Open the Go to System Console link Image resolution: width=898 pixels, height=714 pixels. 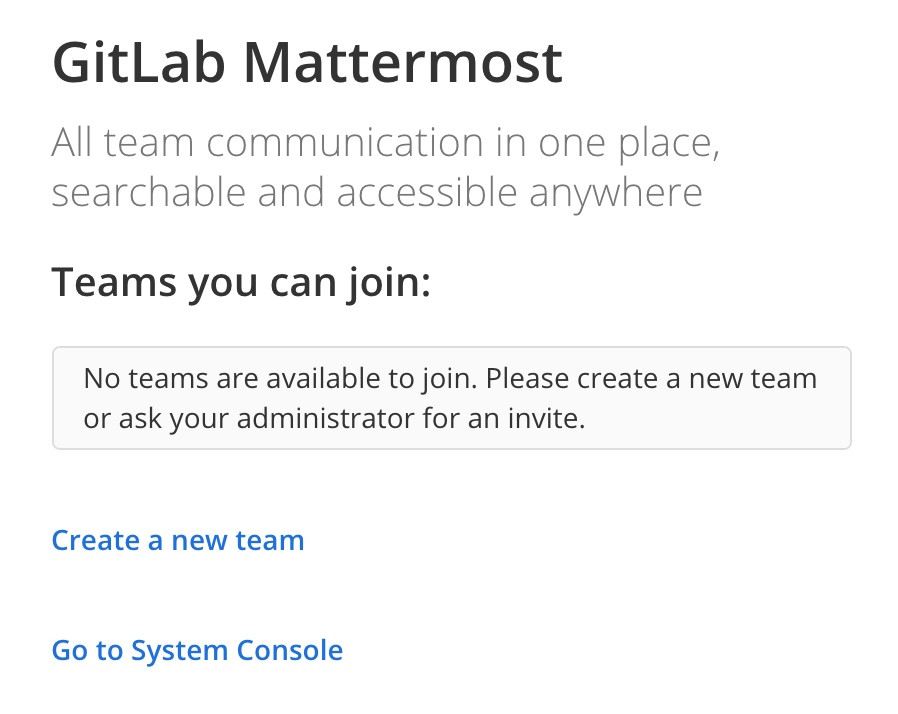click(197, 651)
